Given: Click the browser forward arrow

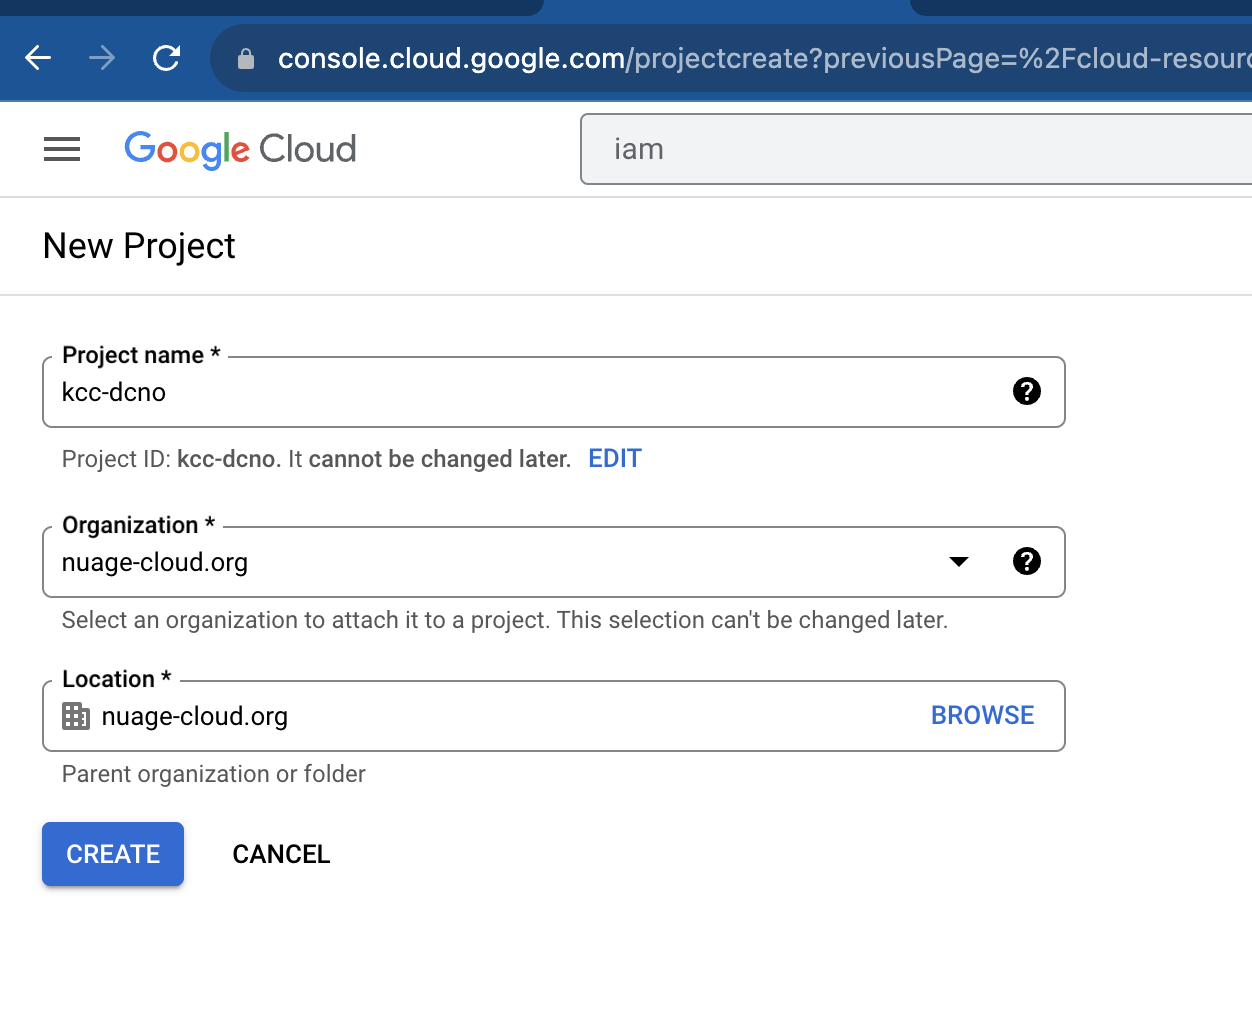Looking at the screenshot, I should [102, 58].
